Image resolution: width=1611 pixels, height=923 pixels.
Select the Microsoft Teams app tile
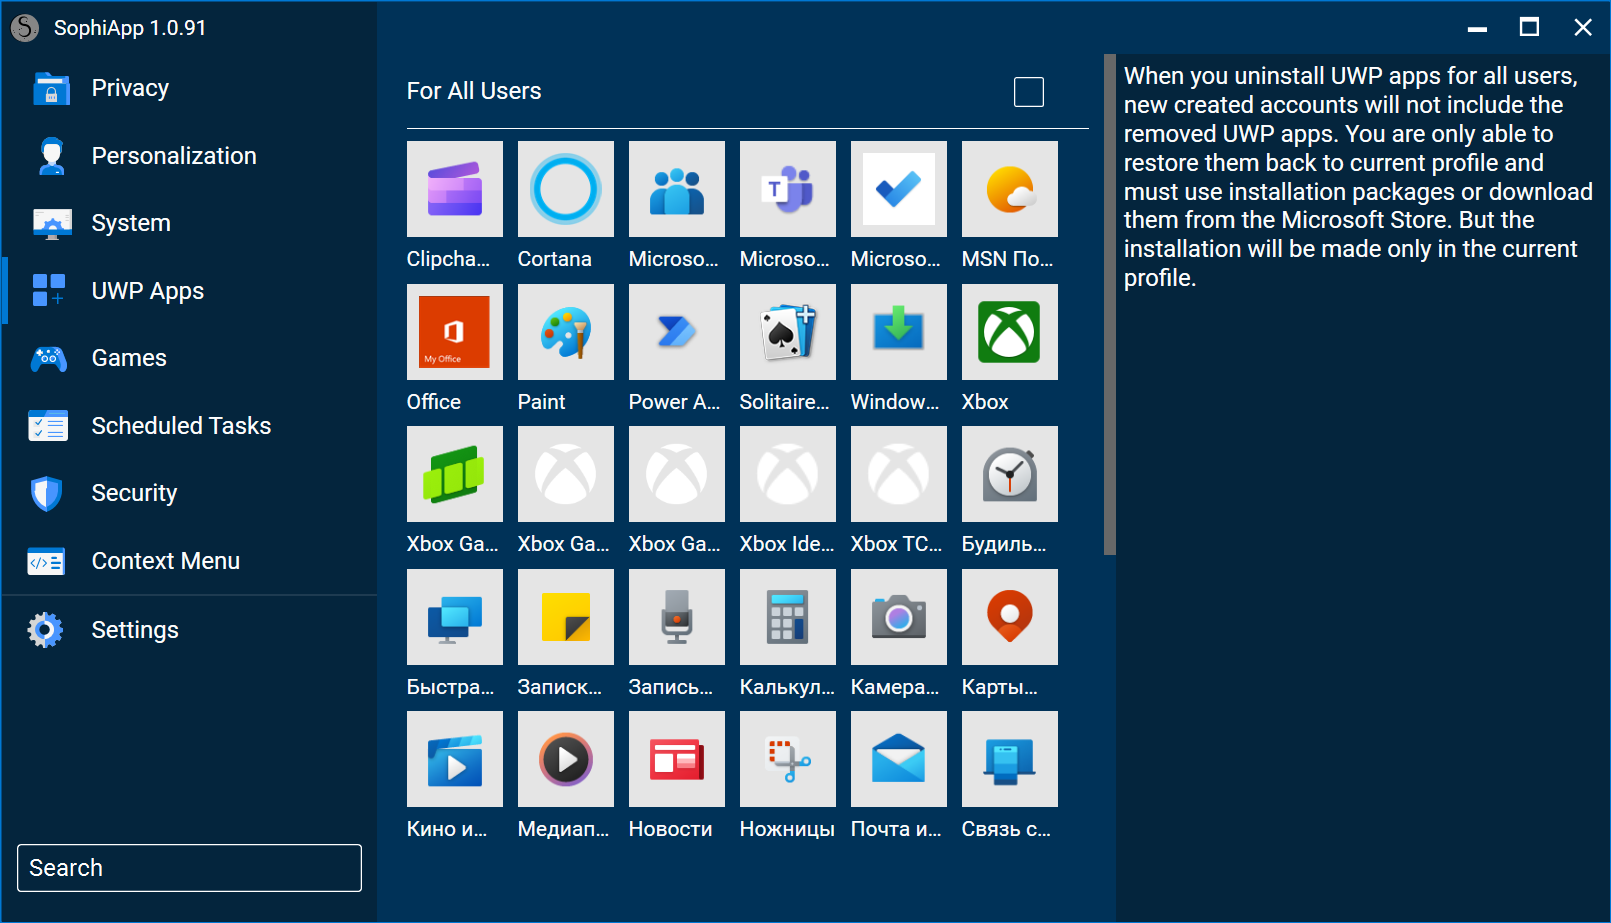(x=788, y=189)
